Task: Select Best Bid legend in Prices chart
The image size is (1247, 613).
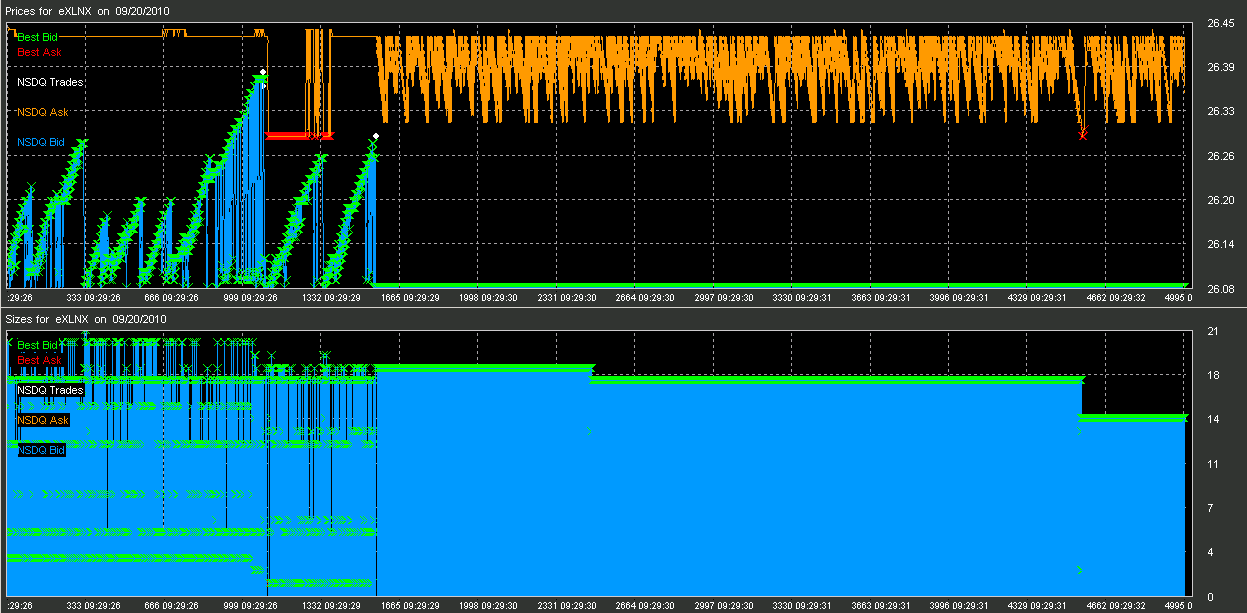Action: 38,37
